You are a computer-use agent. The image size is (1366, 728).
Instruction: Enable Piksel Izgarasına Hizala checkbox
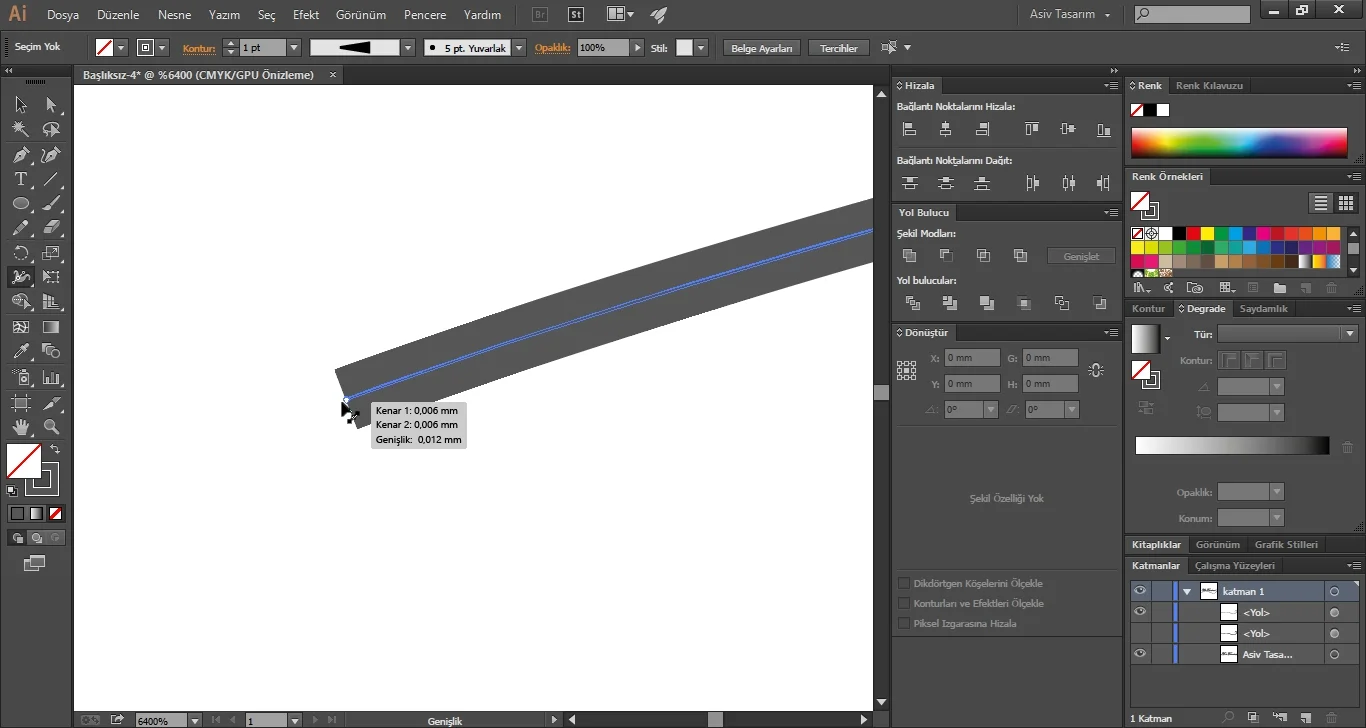pos(904,624)
